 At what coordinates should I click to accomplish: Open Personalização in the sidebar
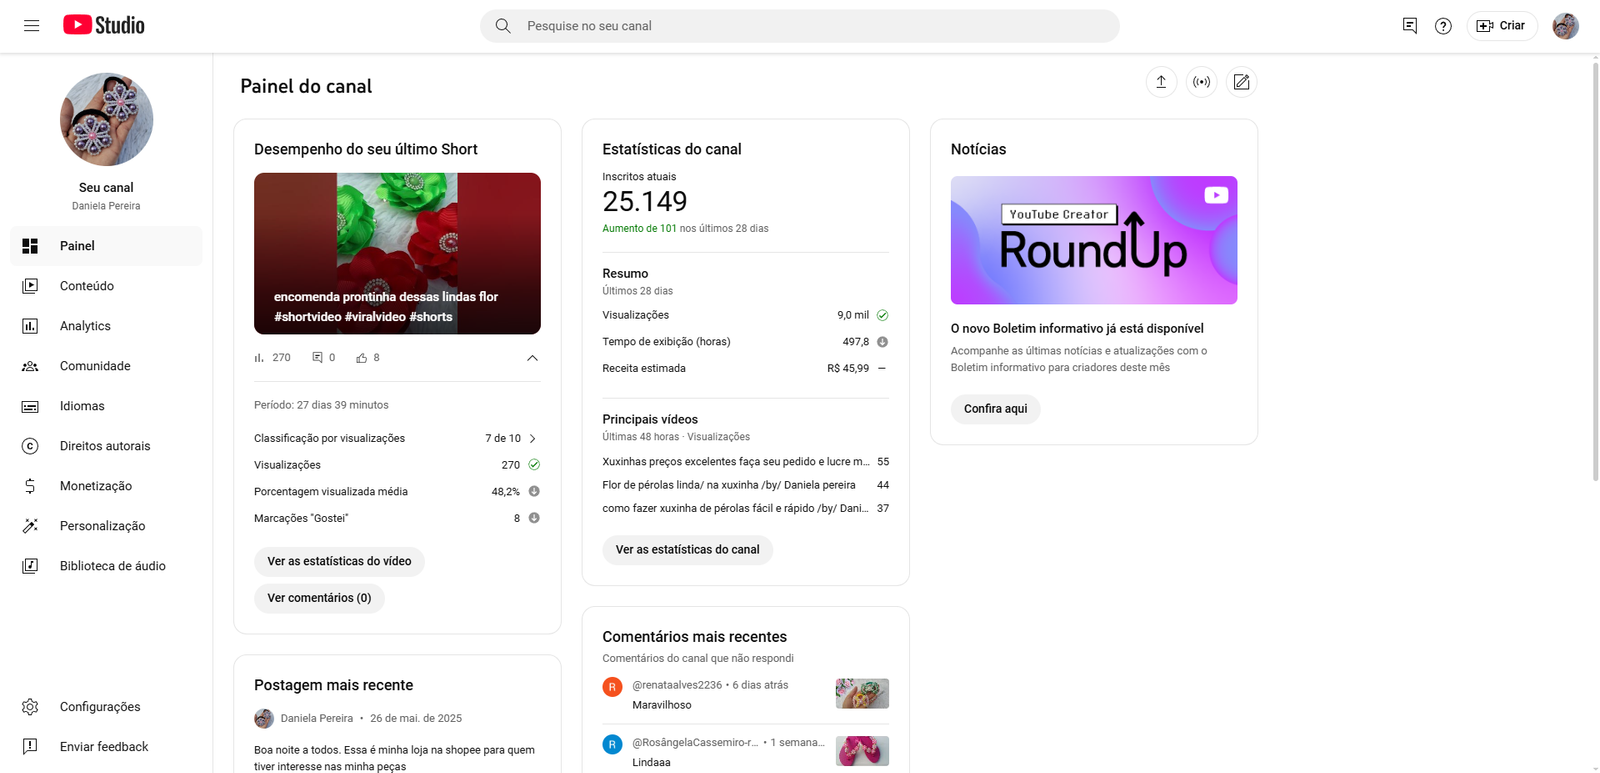[x=106, y=526]
